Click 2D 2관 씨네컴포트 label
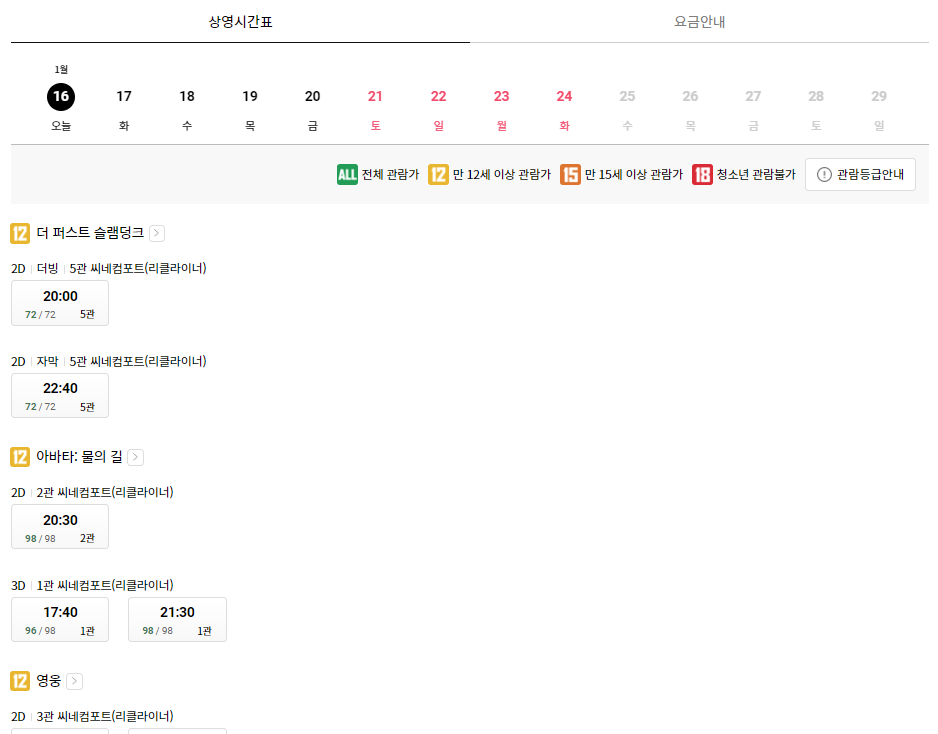This screenshot has height=734, width=938. [92, 492]
